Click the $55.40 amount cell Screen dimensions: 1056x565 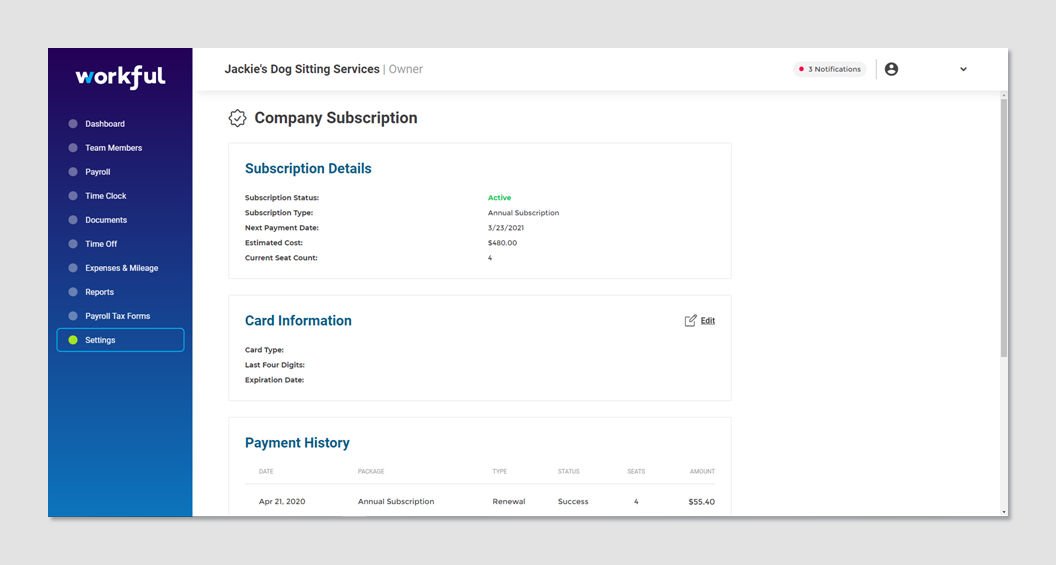tap(701, 502)
